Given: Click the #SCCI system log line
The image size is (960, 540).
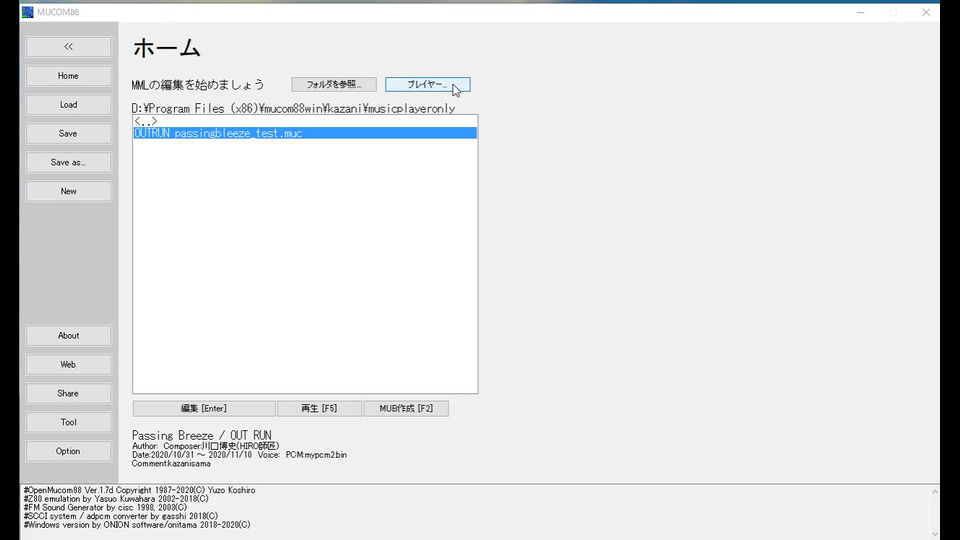Looking at the screenshot, I should tap(121, 516).
